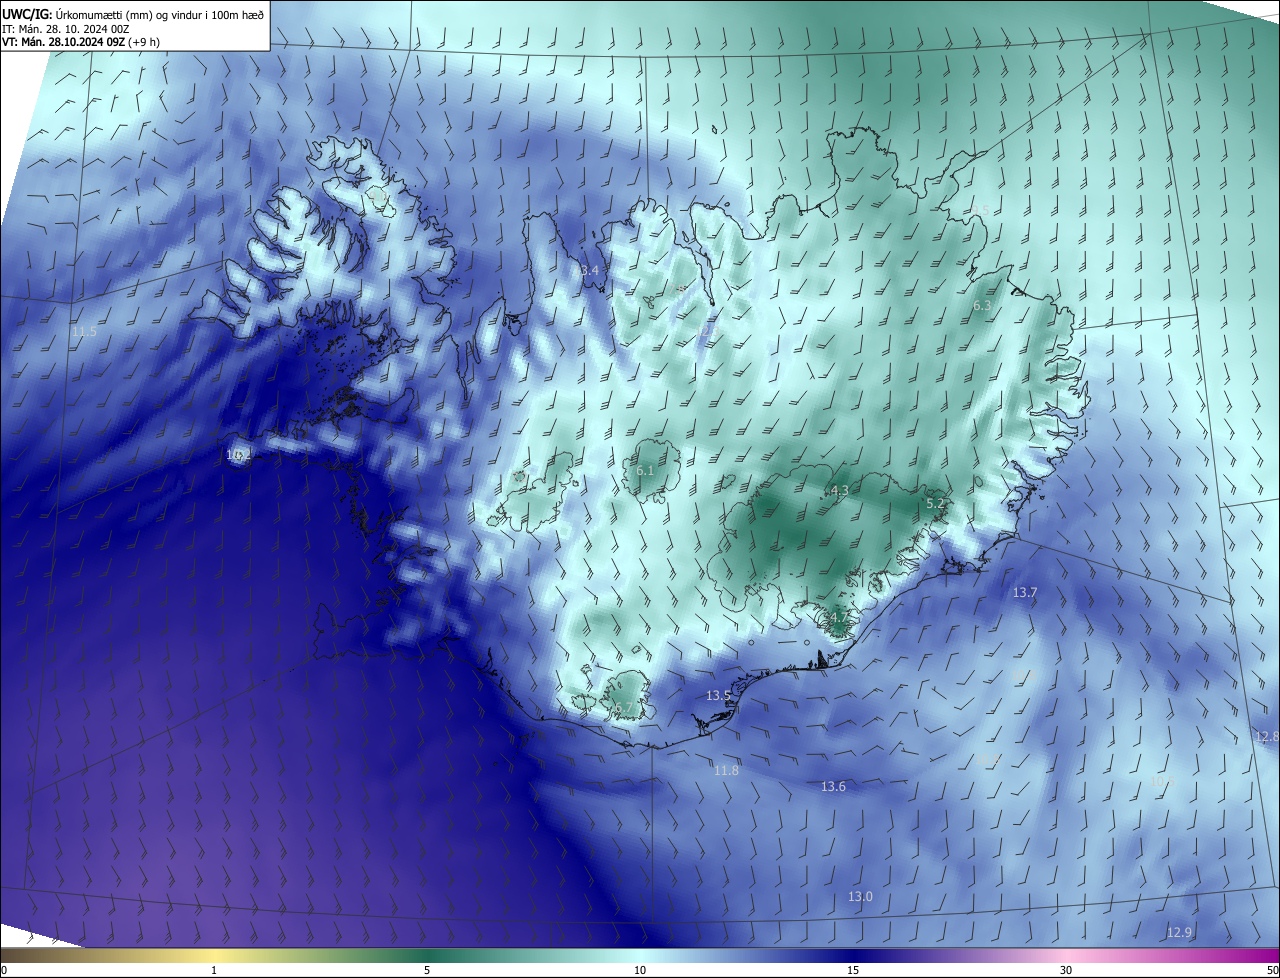Click the 15 tick on the color scale
The image size is (1280, 978).
(x=853, y=971)
